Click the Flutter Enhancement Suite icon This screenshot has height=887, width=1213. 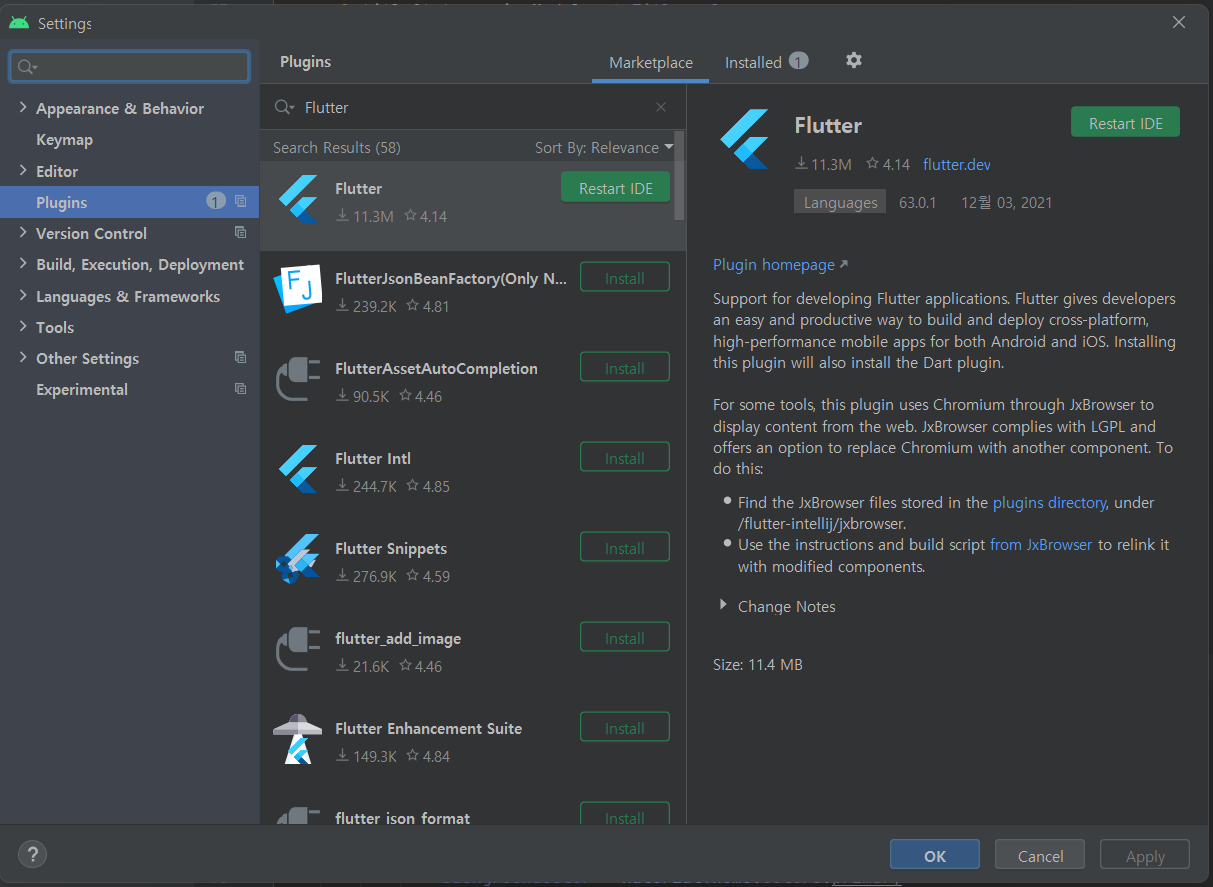[297, 739]
